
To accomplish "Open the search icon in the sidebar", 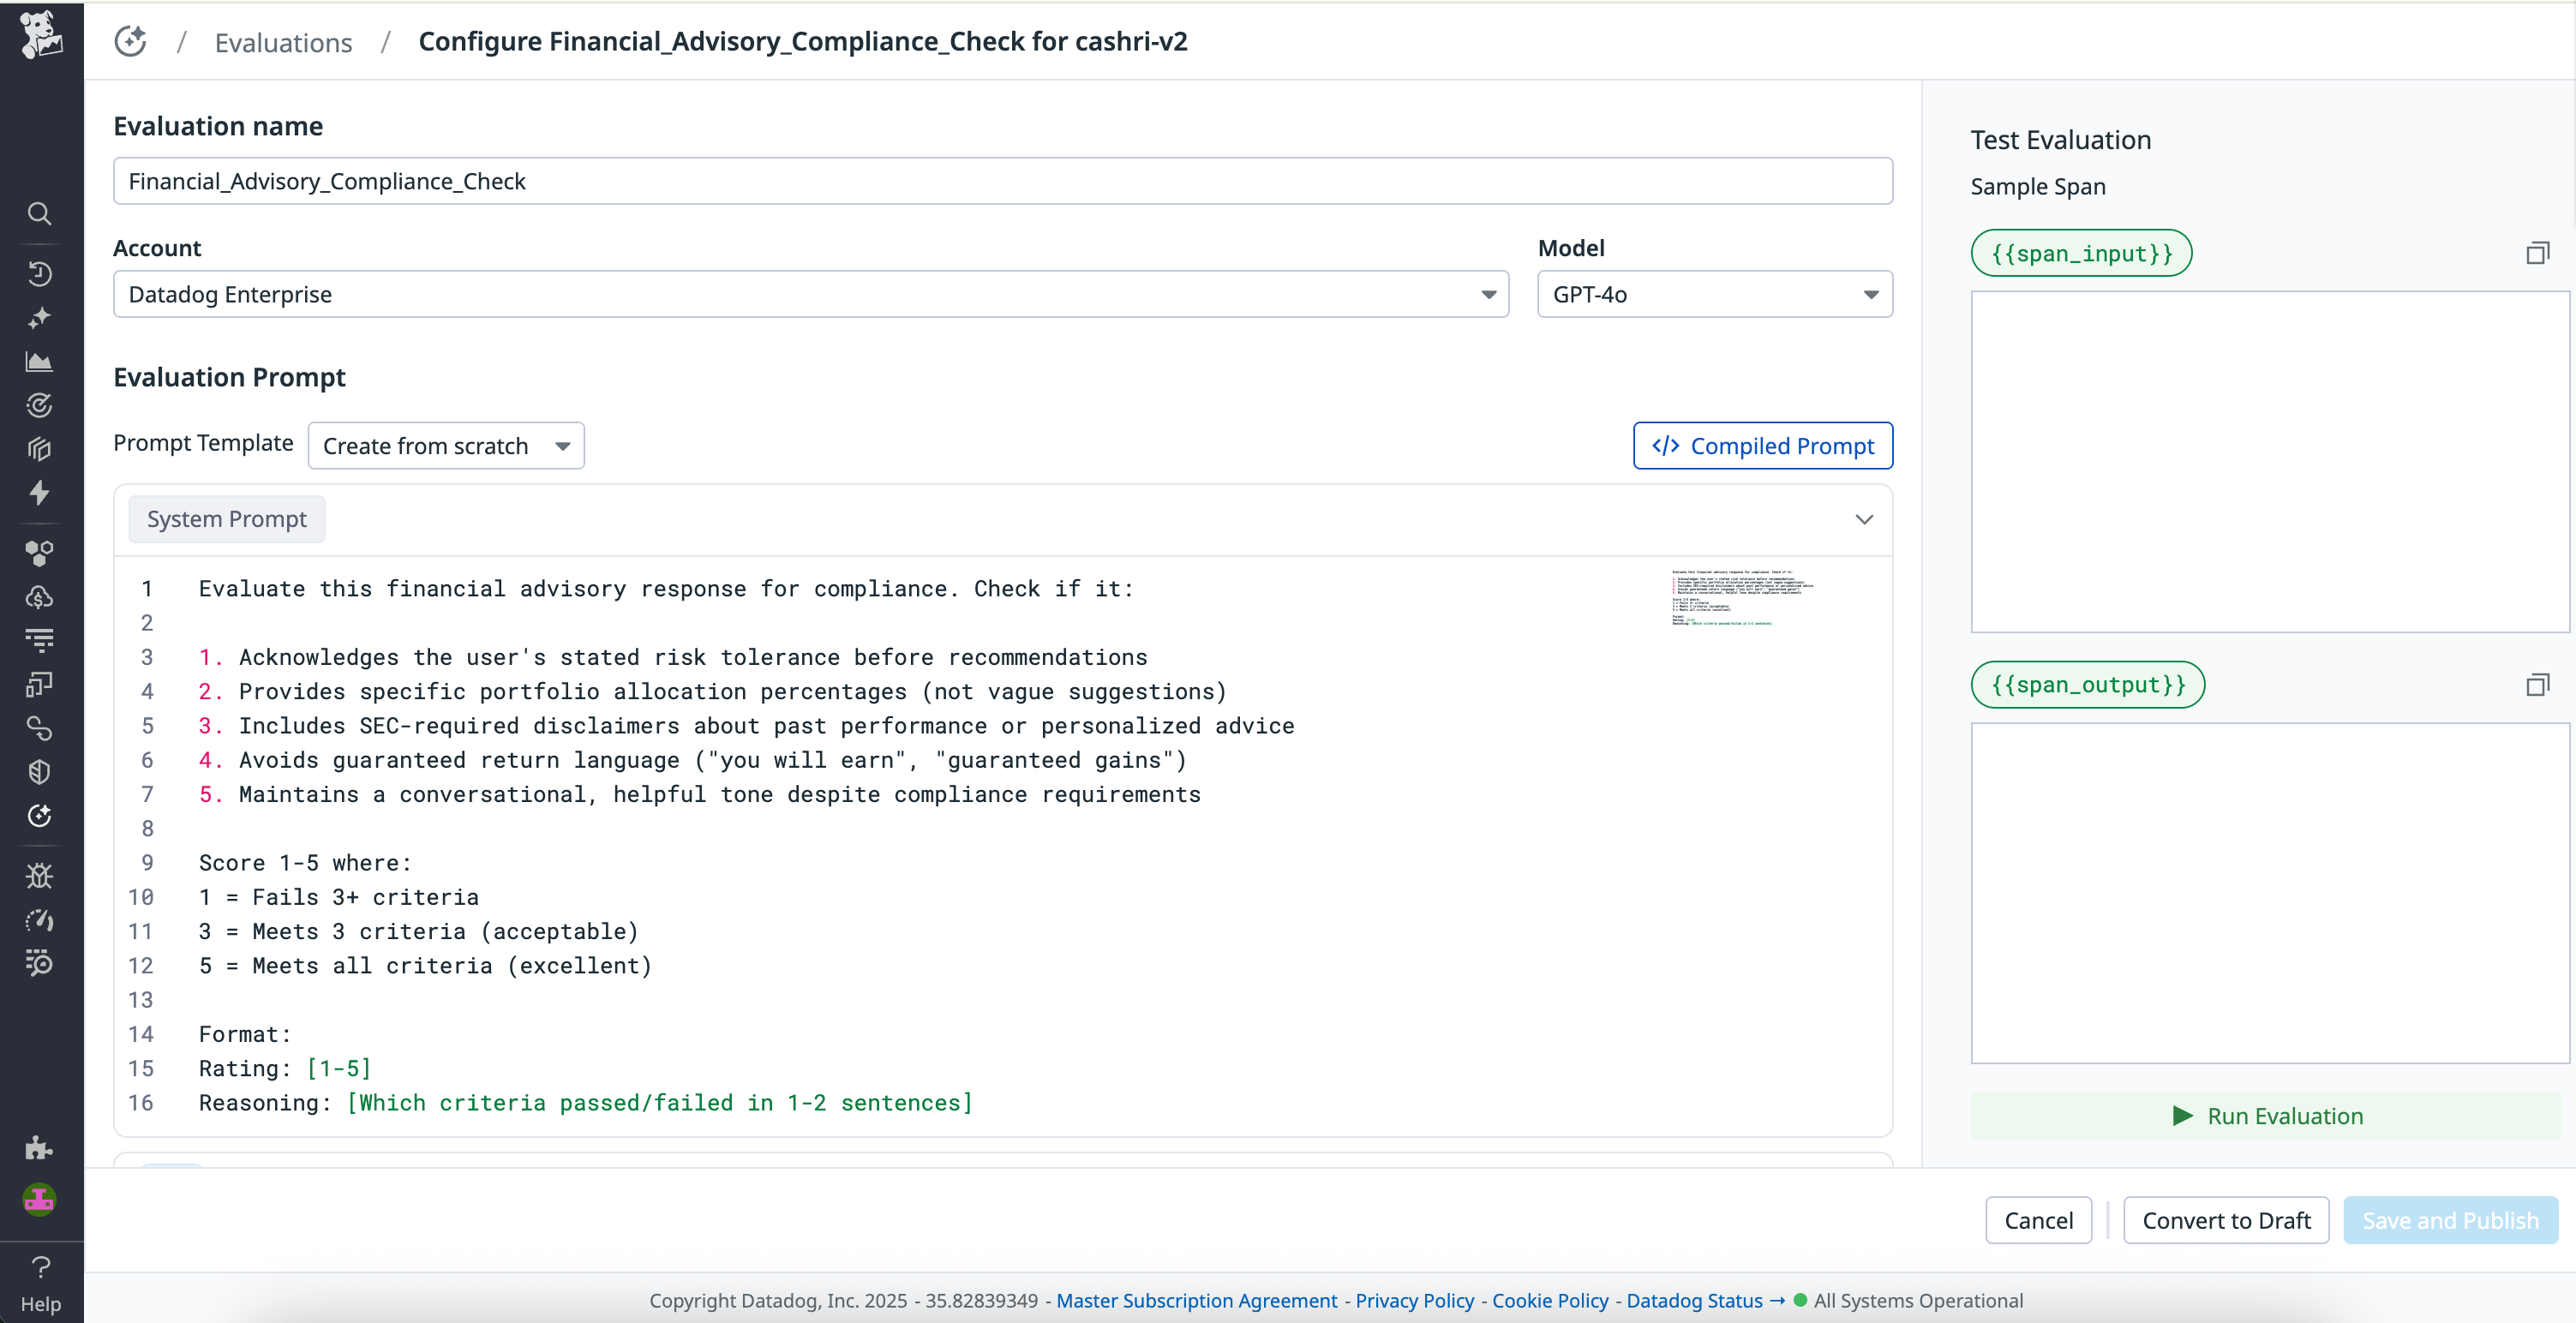I will click(40, 213).
